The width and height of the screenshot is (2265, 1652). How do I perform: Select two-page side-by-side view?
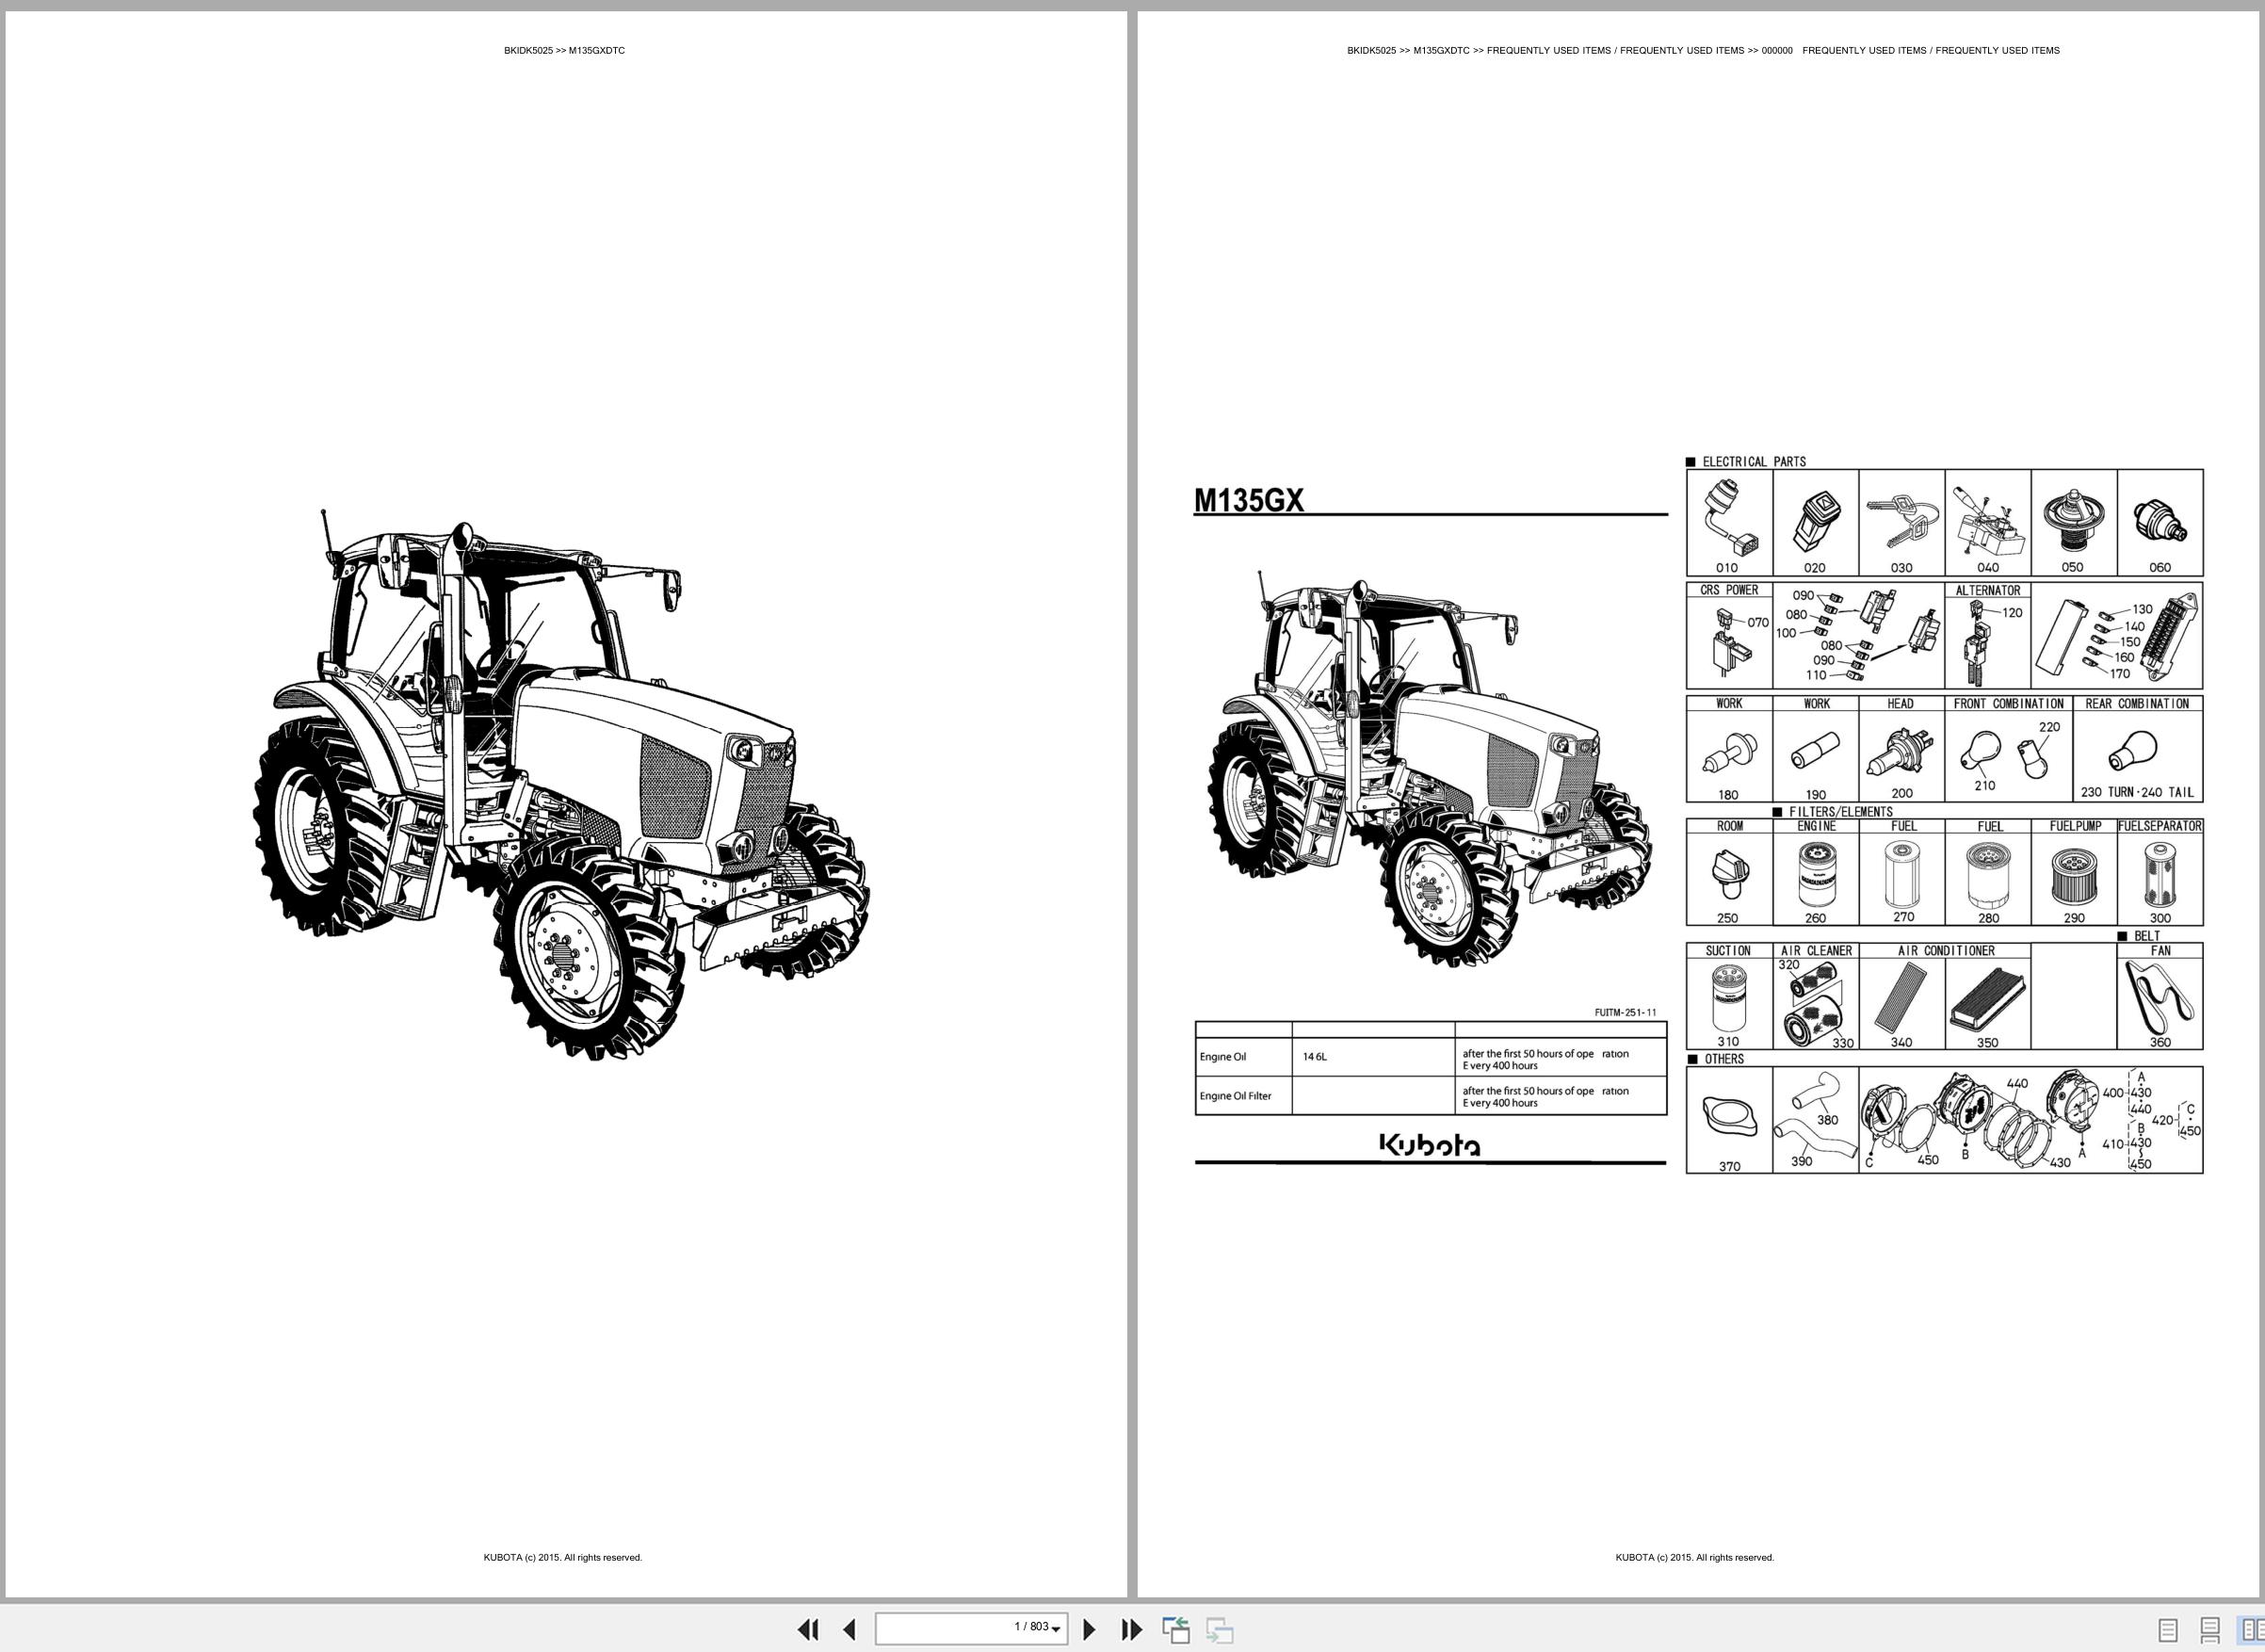click(2251, 1630)
